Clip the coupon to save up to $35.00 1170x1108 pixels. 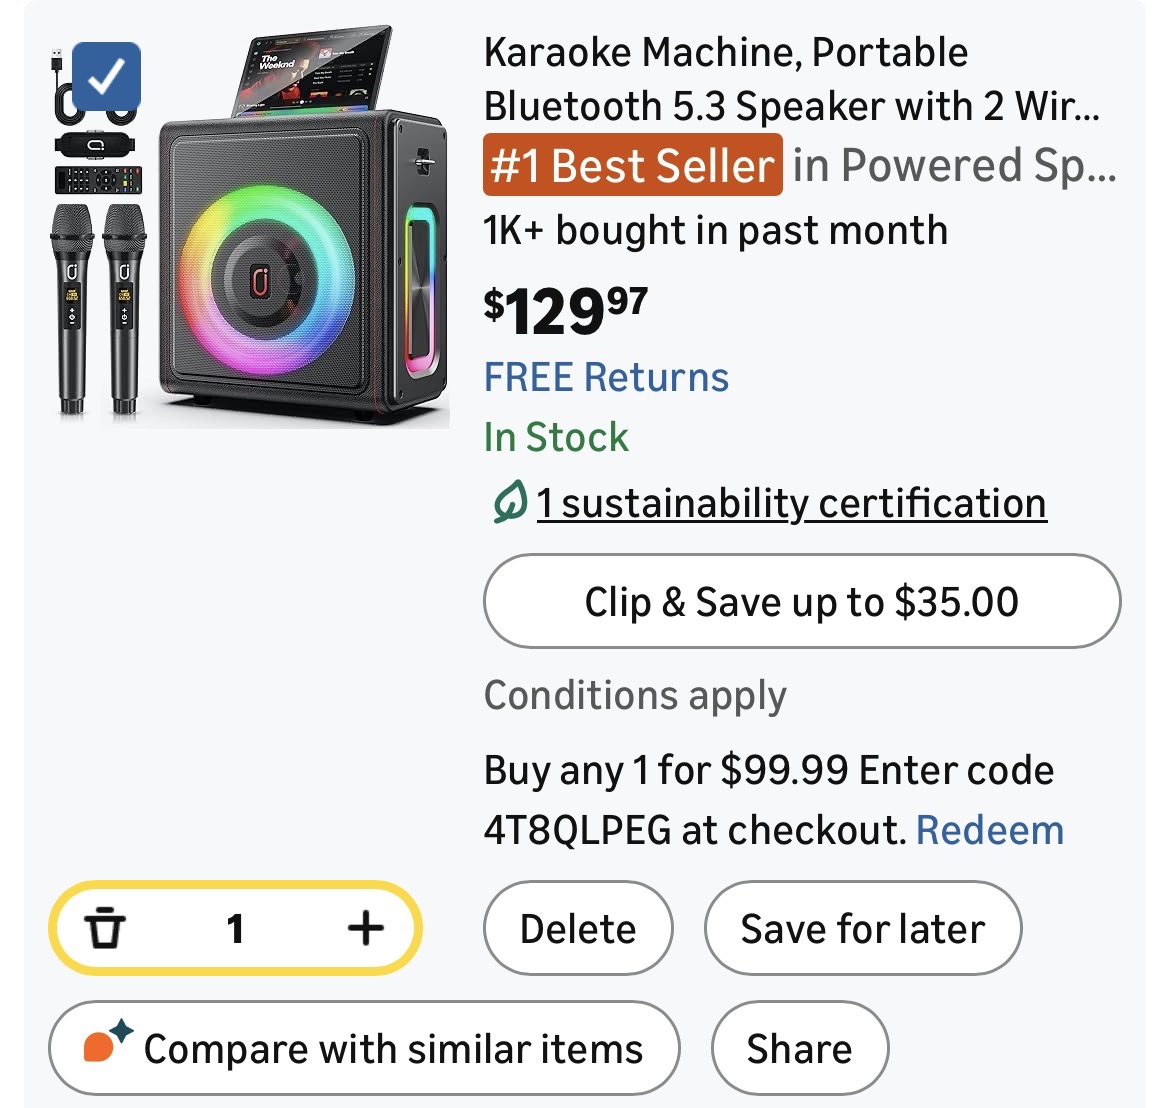[x=801, y=602]
